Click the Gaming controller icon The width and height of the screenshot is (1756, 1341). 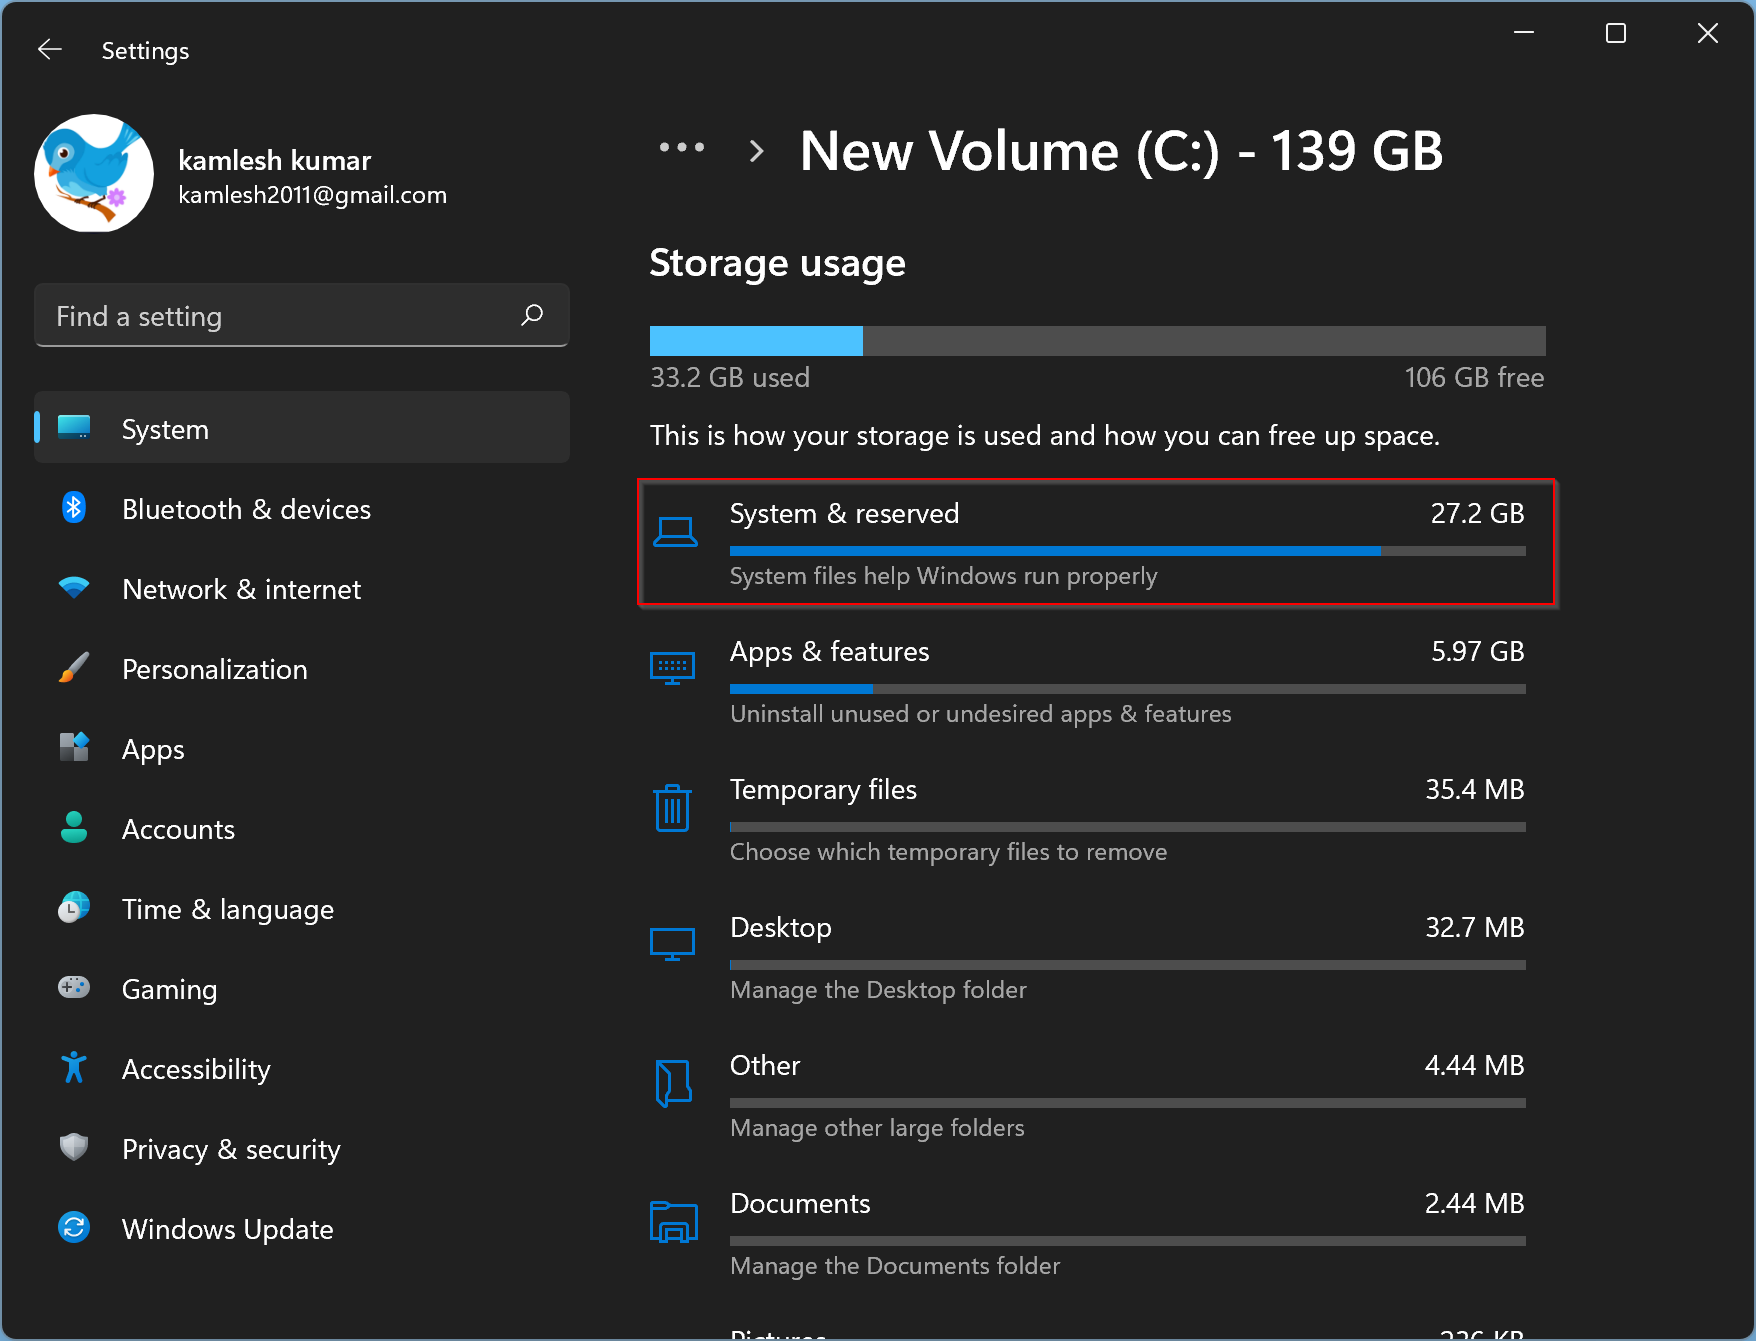click(x=74, y=988)
